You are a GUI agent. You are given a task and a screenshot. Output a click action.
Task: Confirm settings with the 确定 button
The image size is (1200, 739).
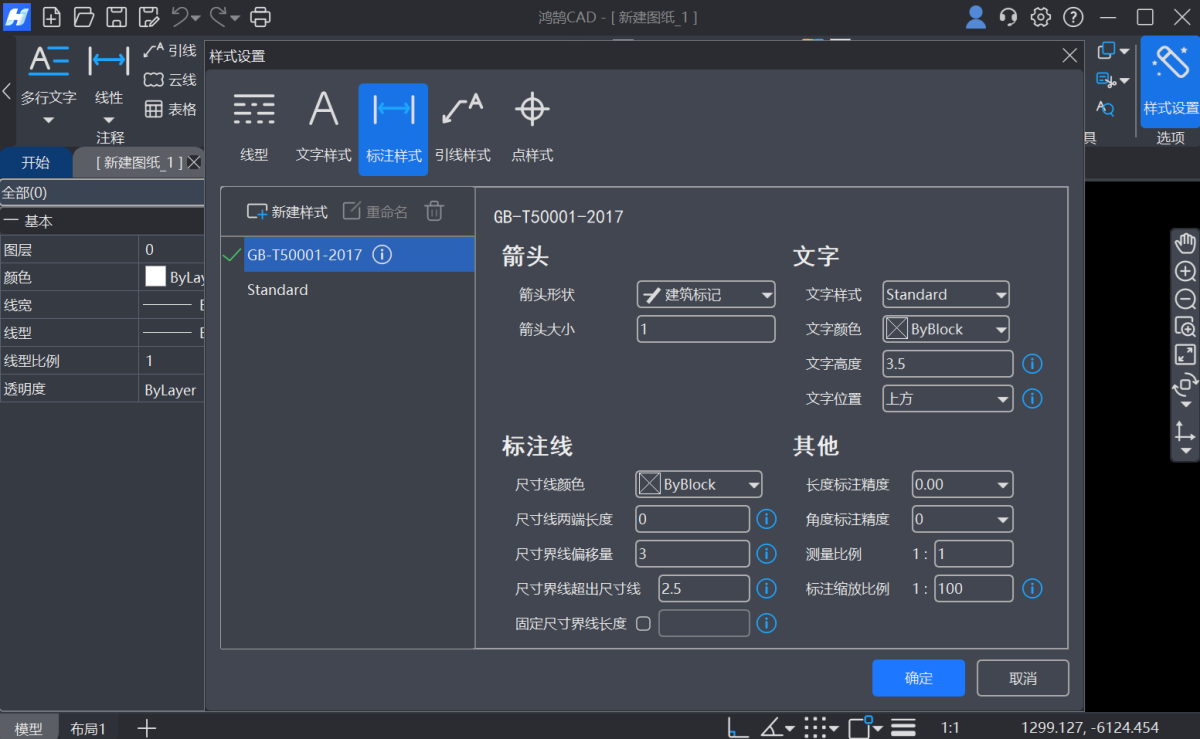(918, 678)
